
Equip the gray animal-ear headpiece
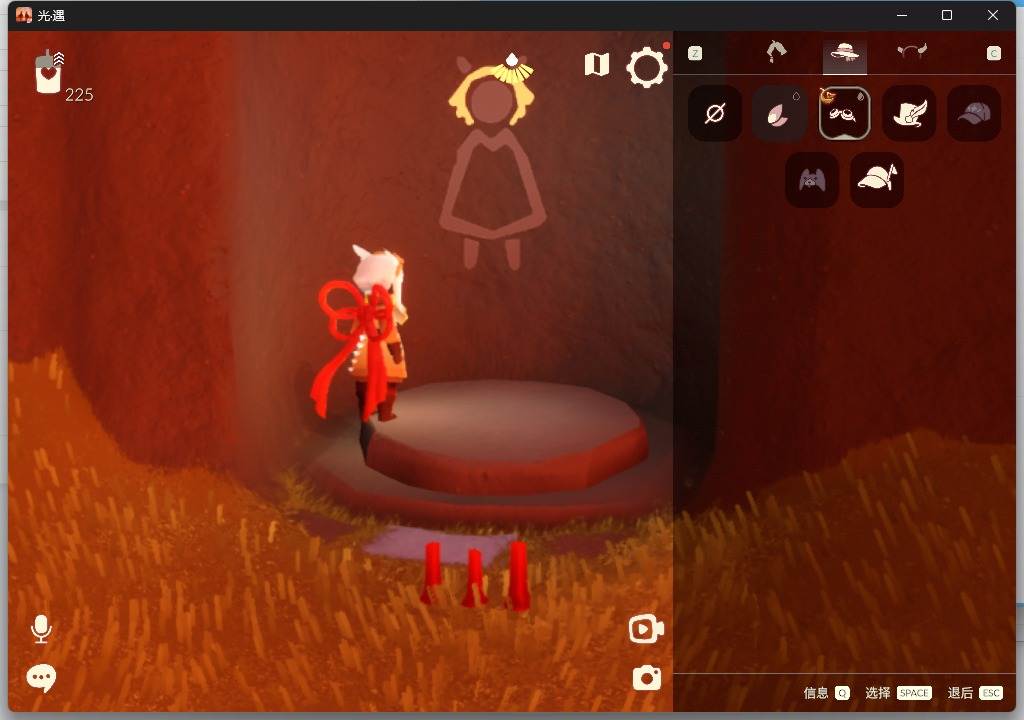812,179
